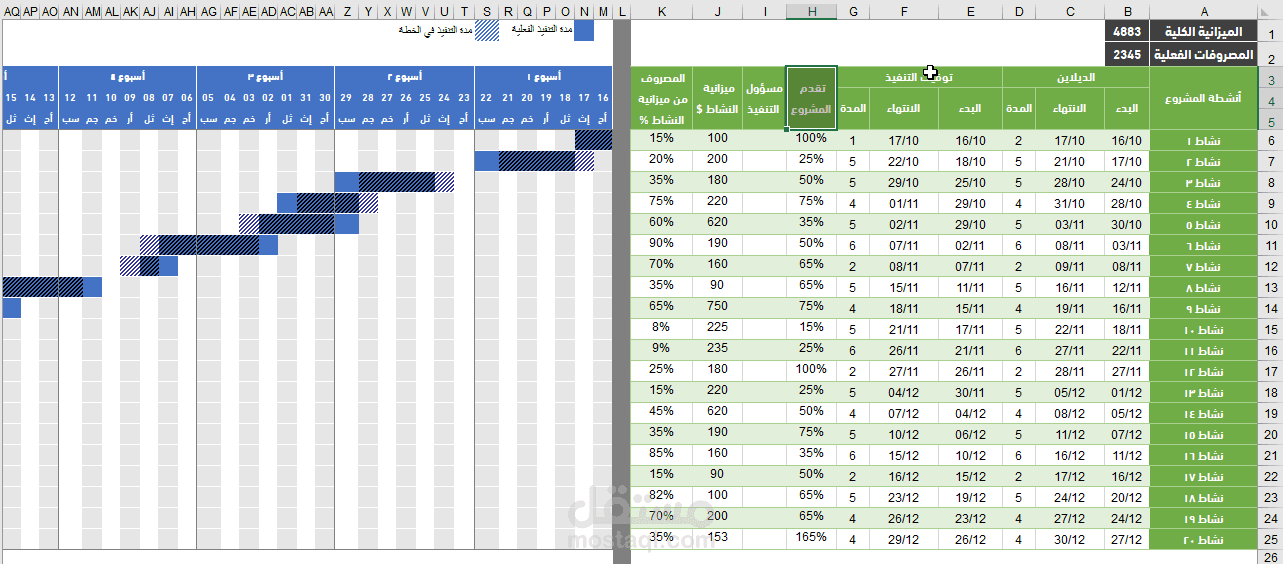Click column AN header
Image resolution: width=1283 pixels, height=564 pixels.
(71, 11)
